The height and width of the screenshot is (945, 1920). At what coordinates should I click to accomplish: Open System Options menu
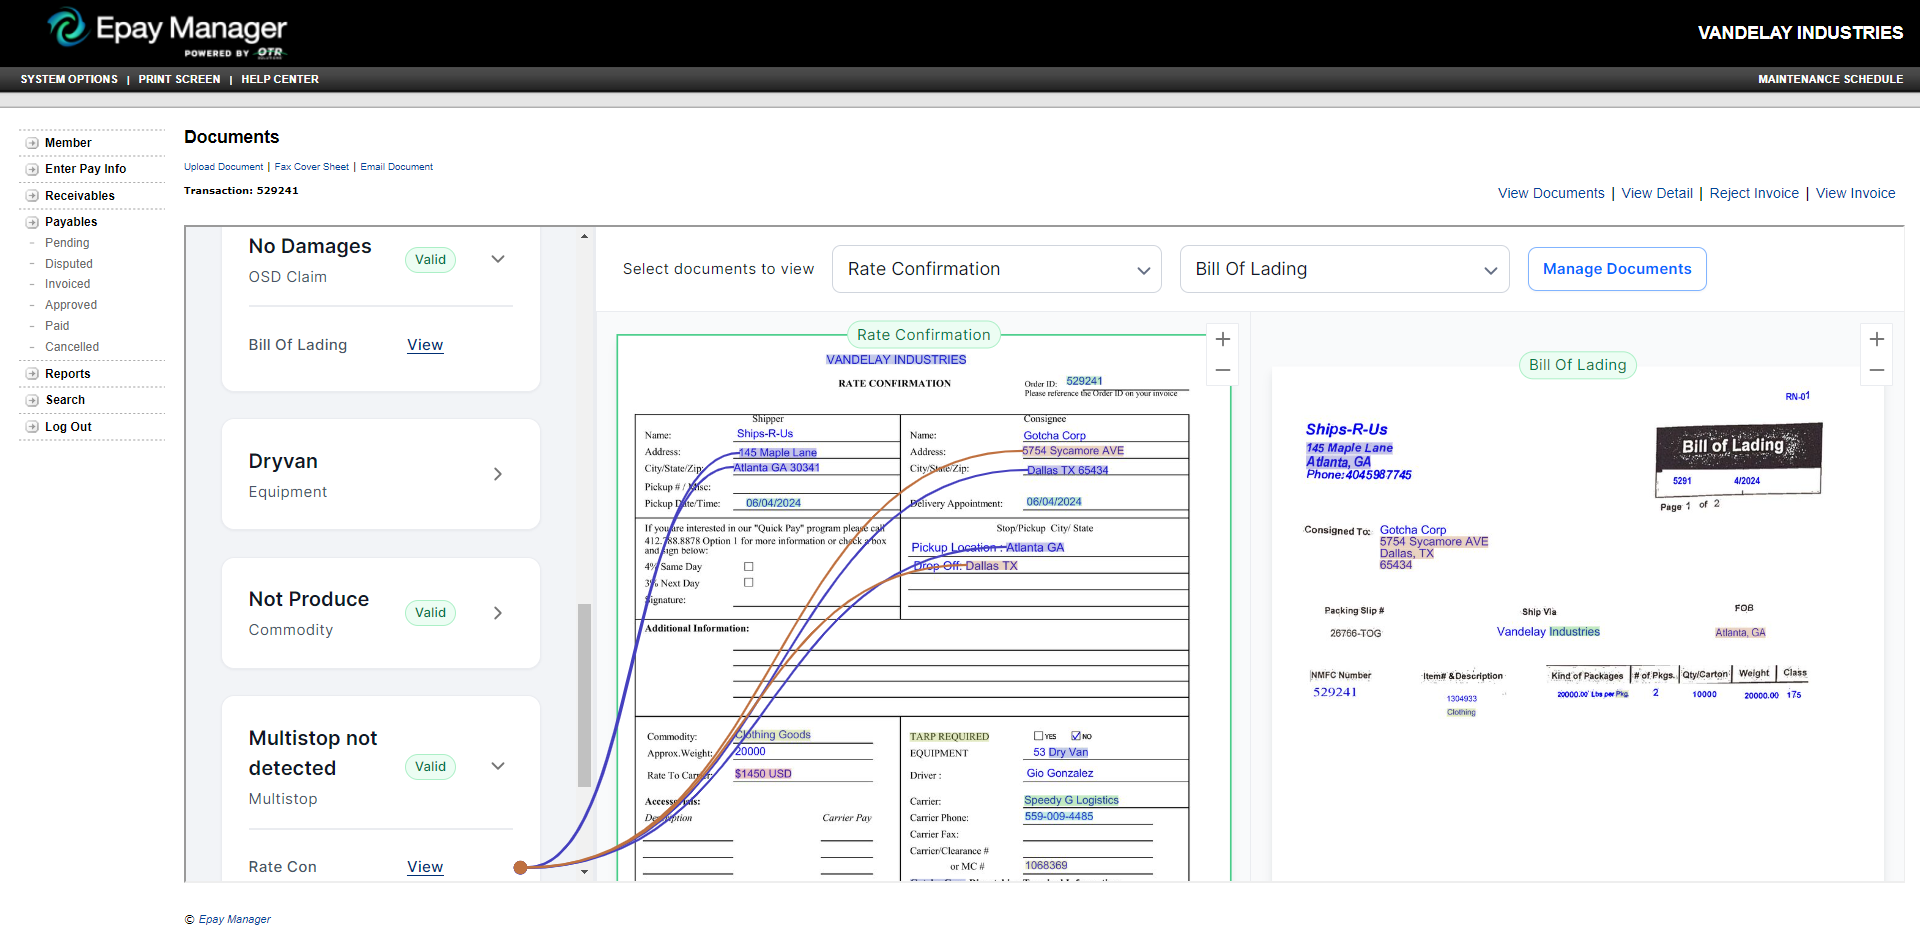(69, 79)
